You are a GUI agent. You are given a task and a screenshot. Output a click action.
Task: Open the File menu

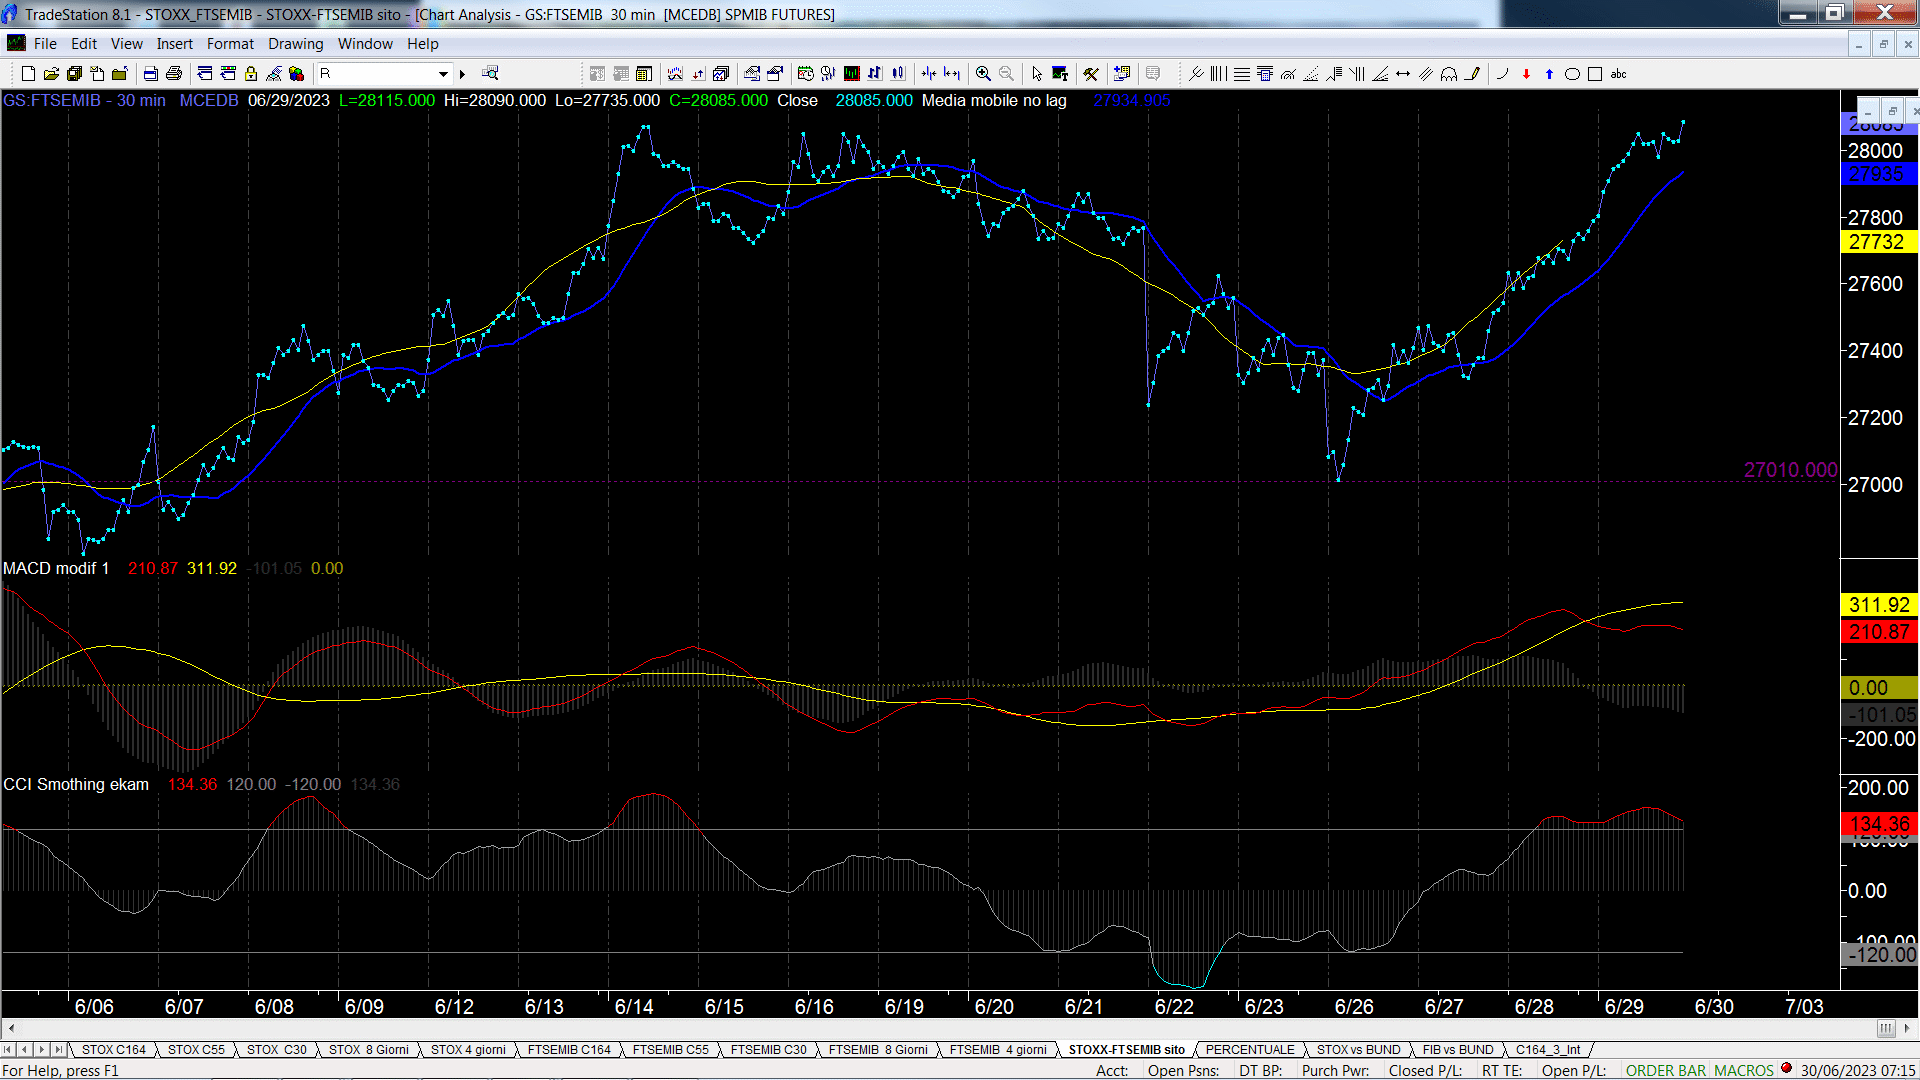pos(45,44)
